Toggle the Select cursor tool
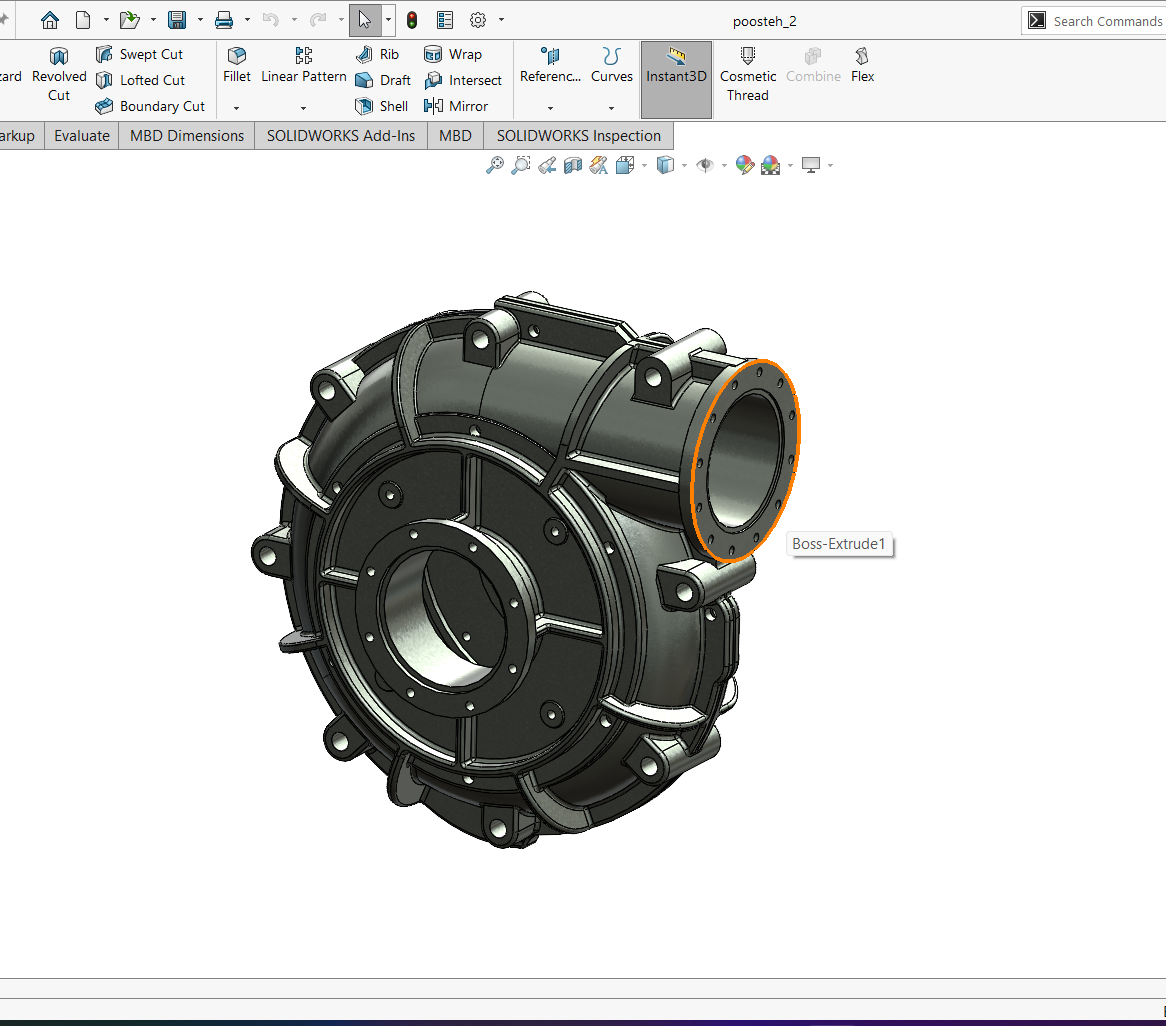1166x1026 pixels. pos(365,20)
